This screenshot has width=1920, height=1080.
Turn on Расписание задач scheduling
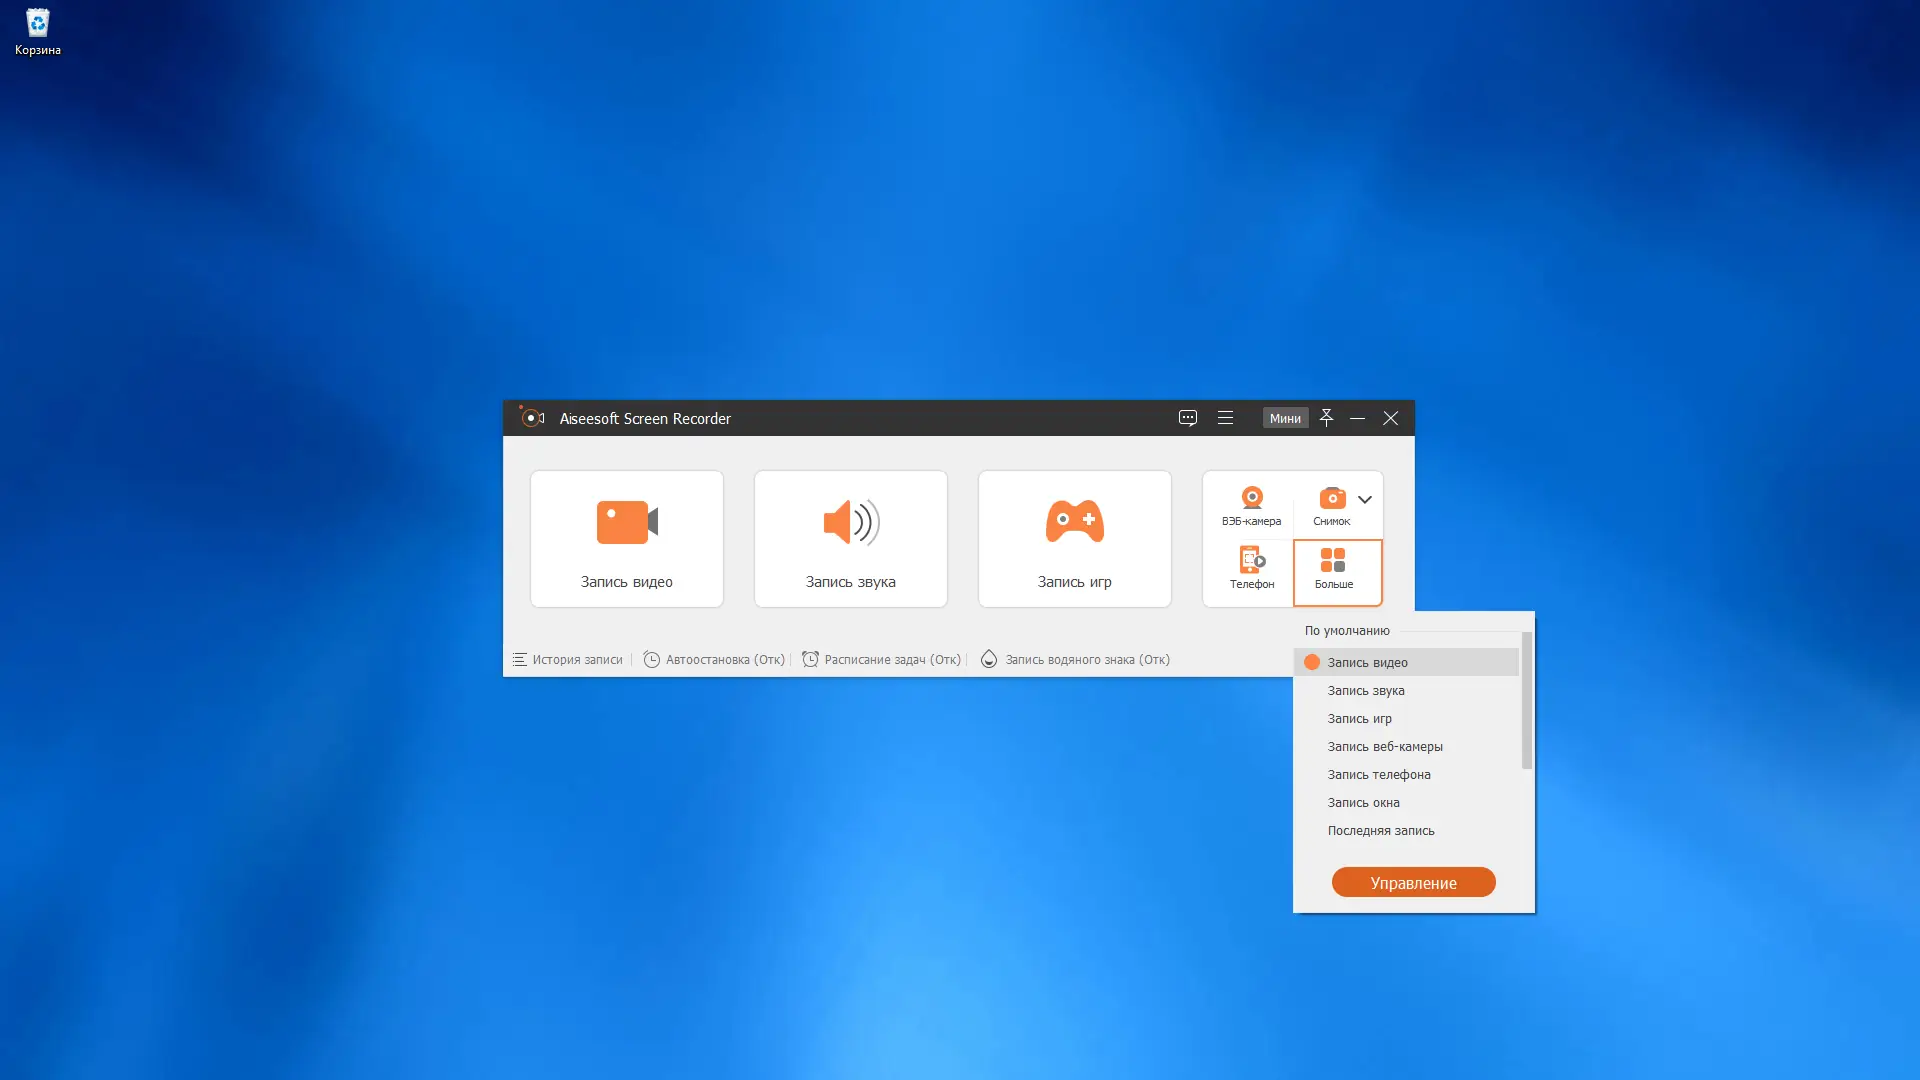882,659
